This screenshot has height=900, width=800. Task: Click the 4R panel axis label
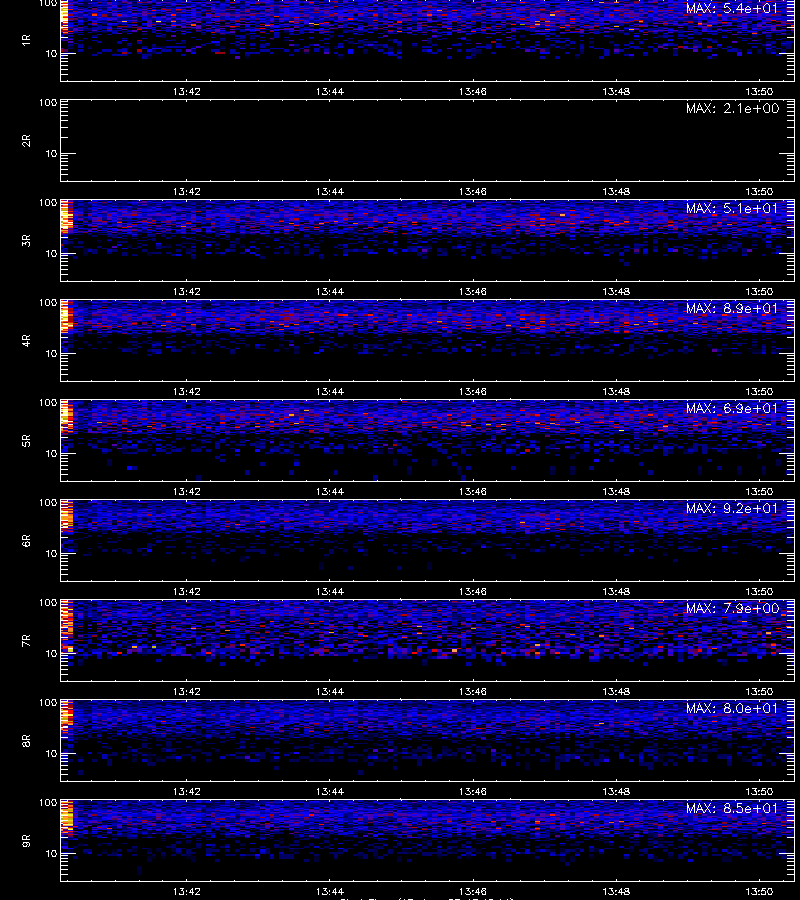coord(26,340)
